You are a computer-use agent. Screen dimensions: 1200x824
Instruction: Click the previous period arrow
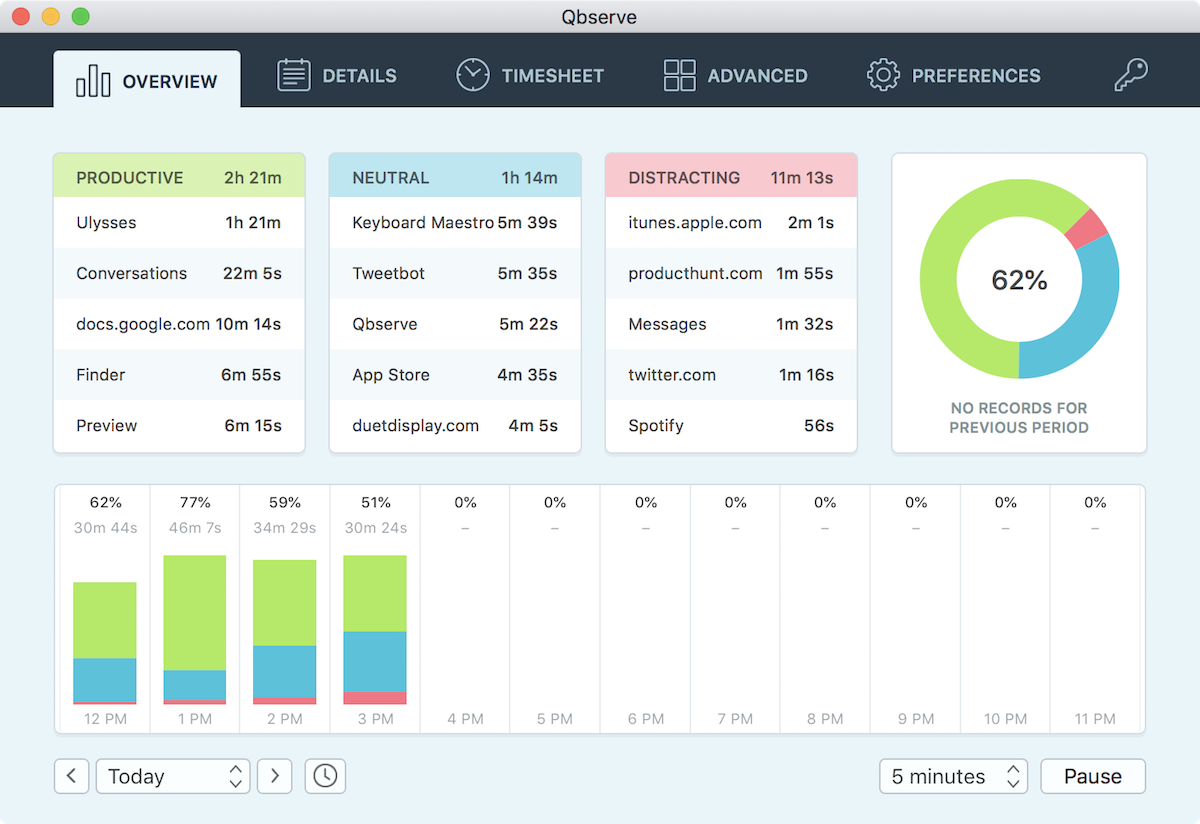71,776
